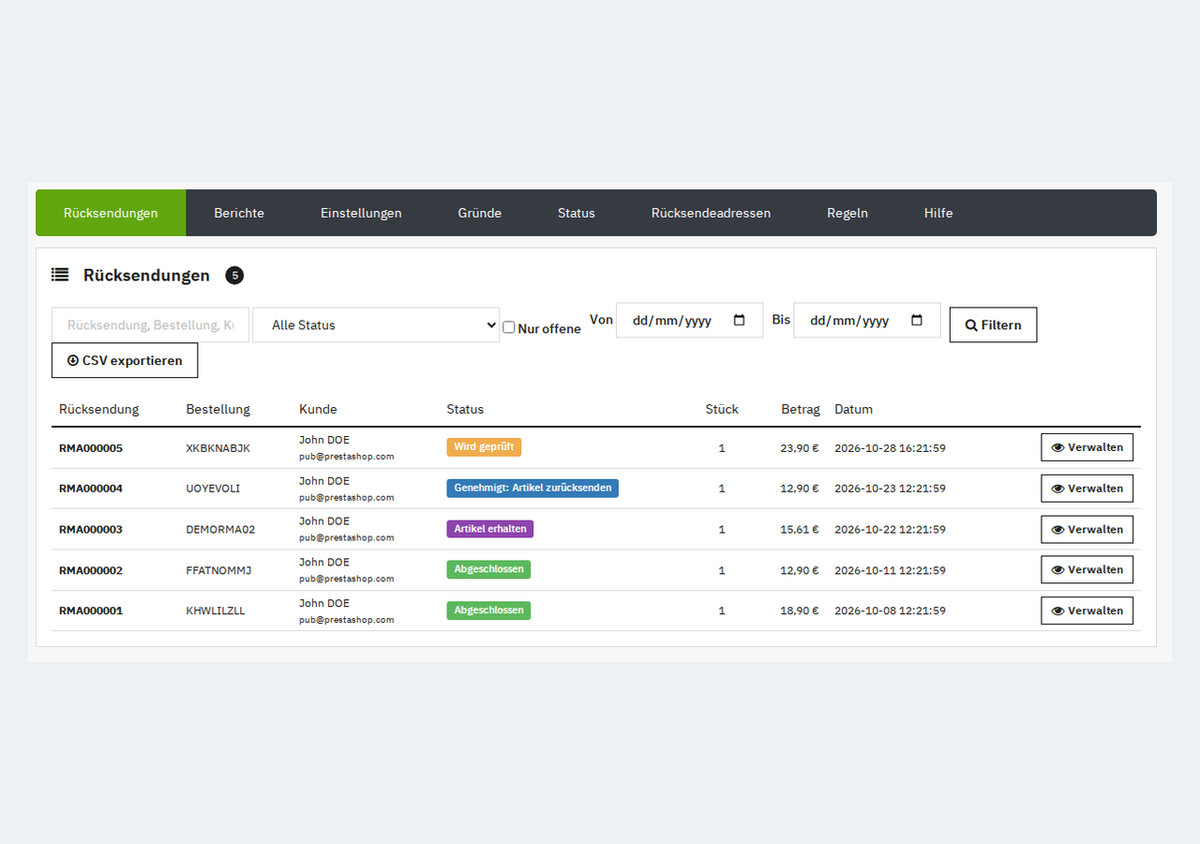Open the calendar picker for Von date
1200x844 pixels.
click(740, 320)
